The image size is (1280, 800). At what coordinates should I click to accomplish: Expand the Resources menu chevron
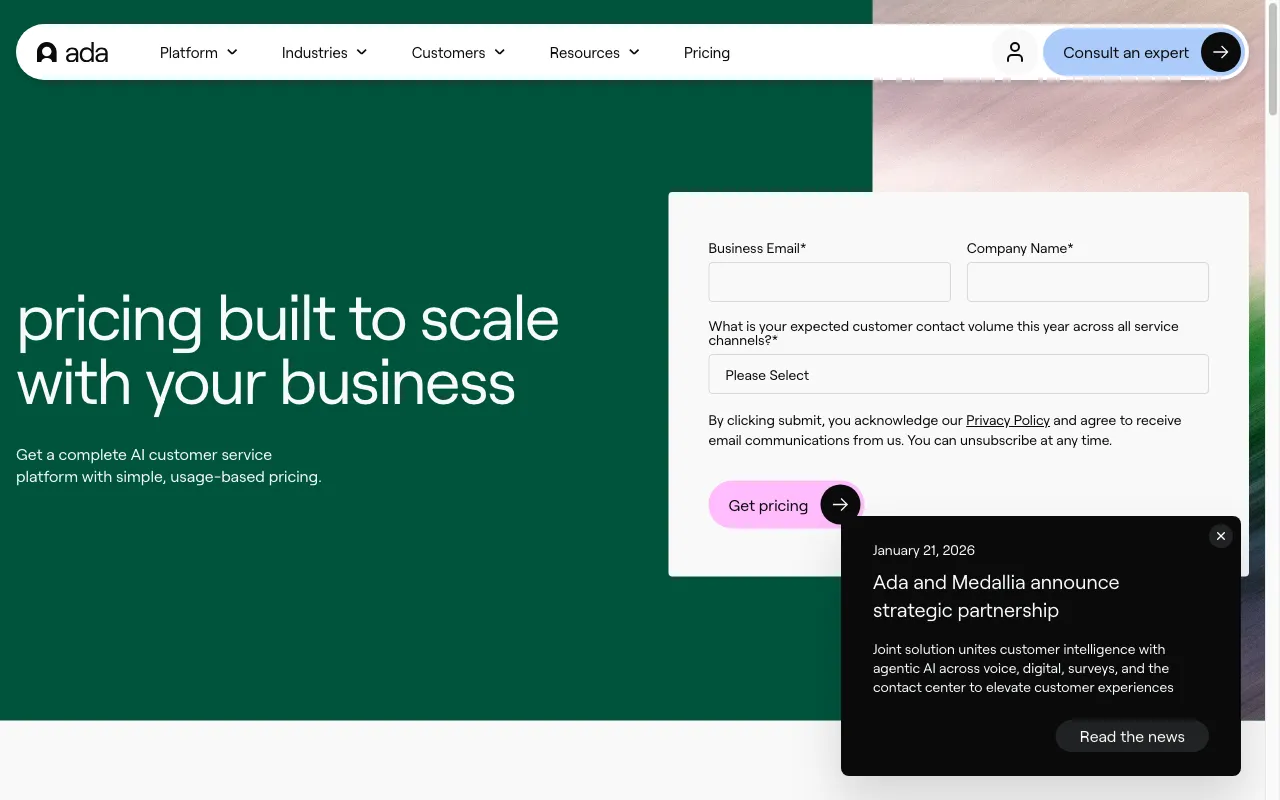pos(634,52)
